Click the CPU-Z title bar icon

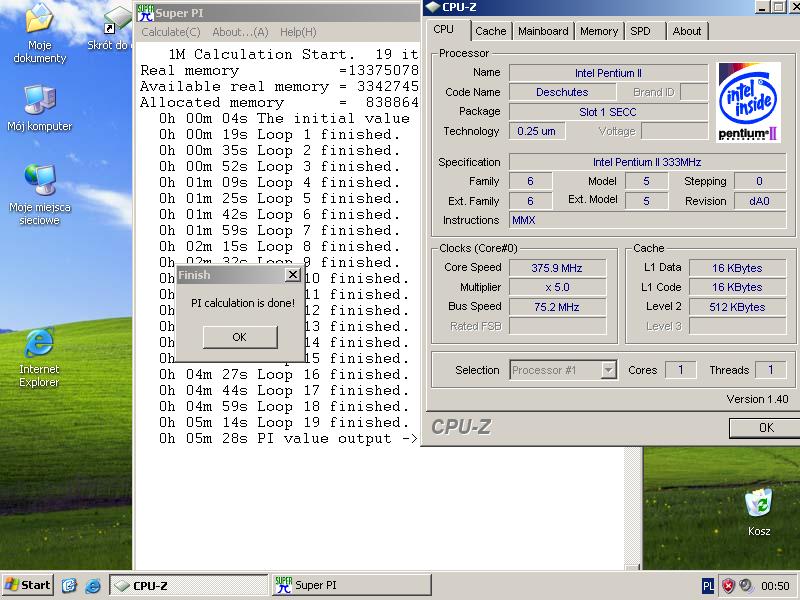coord(433,7)
